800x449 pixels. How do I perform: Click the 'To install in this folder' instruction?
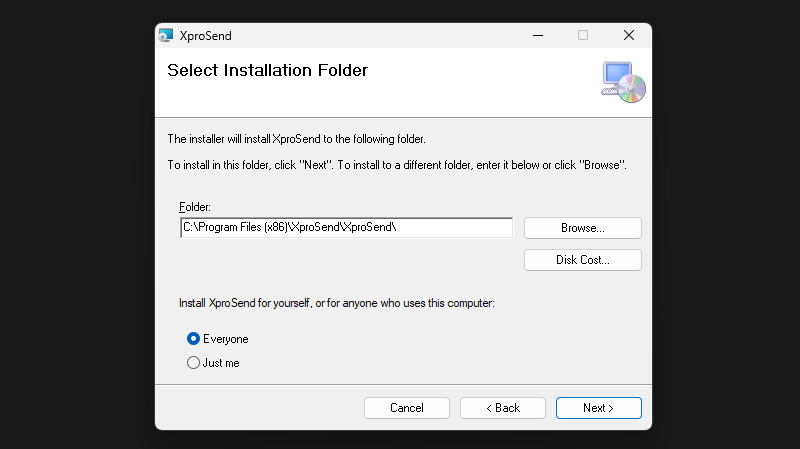point(396,164)
